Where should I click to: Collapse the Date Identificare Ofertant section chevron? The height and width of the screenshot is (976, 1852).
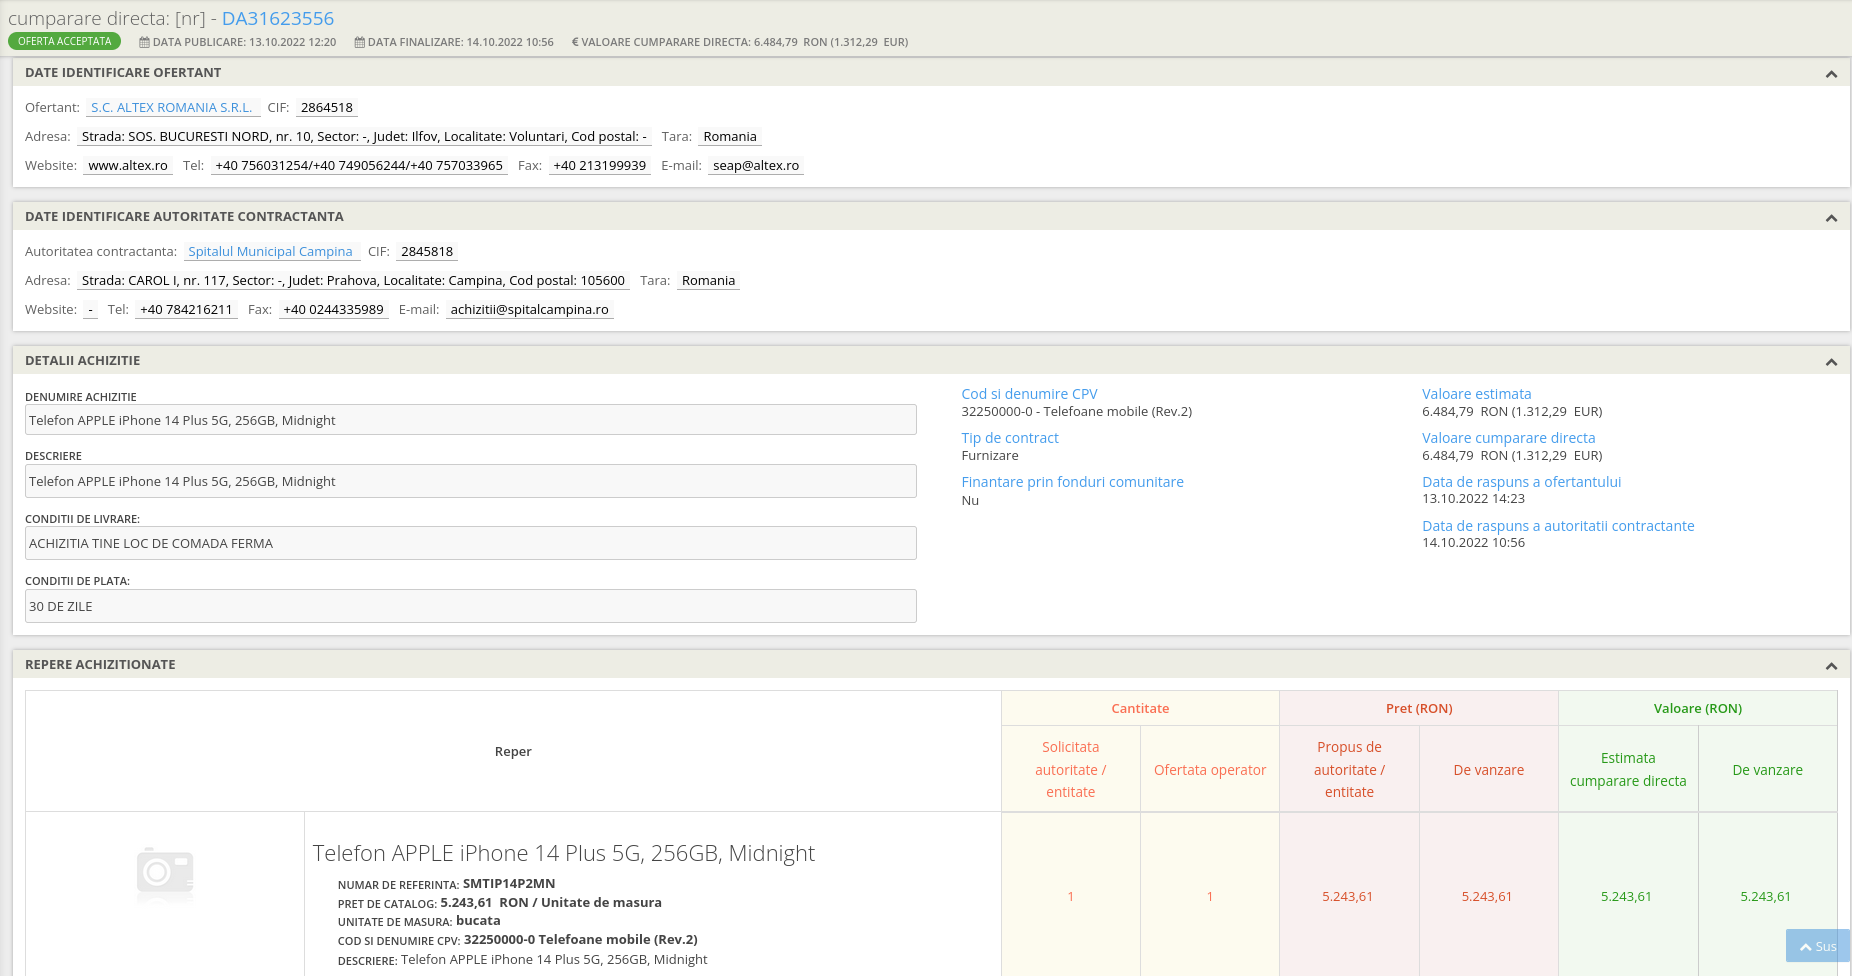pos(1831,74)
